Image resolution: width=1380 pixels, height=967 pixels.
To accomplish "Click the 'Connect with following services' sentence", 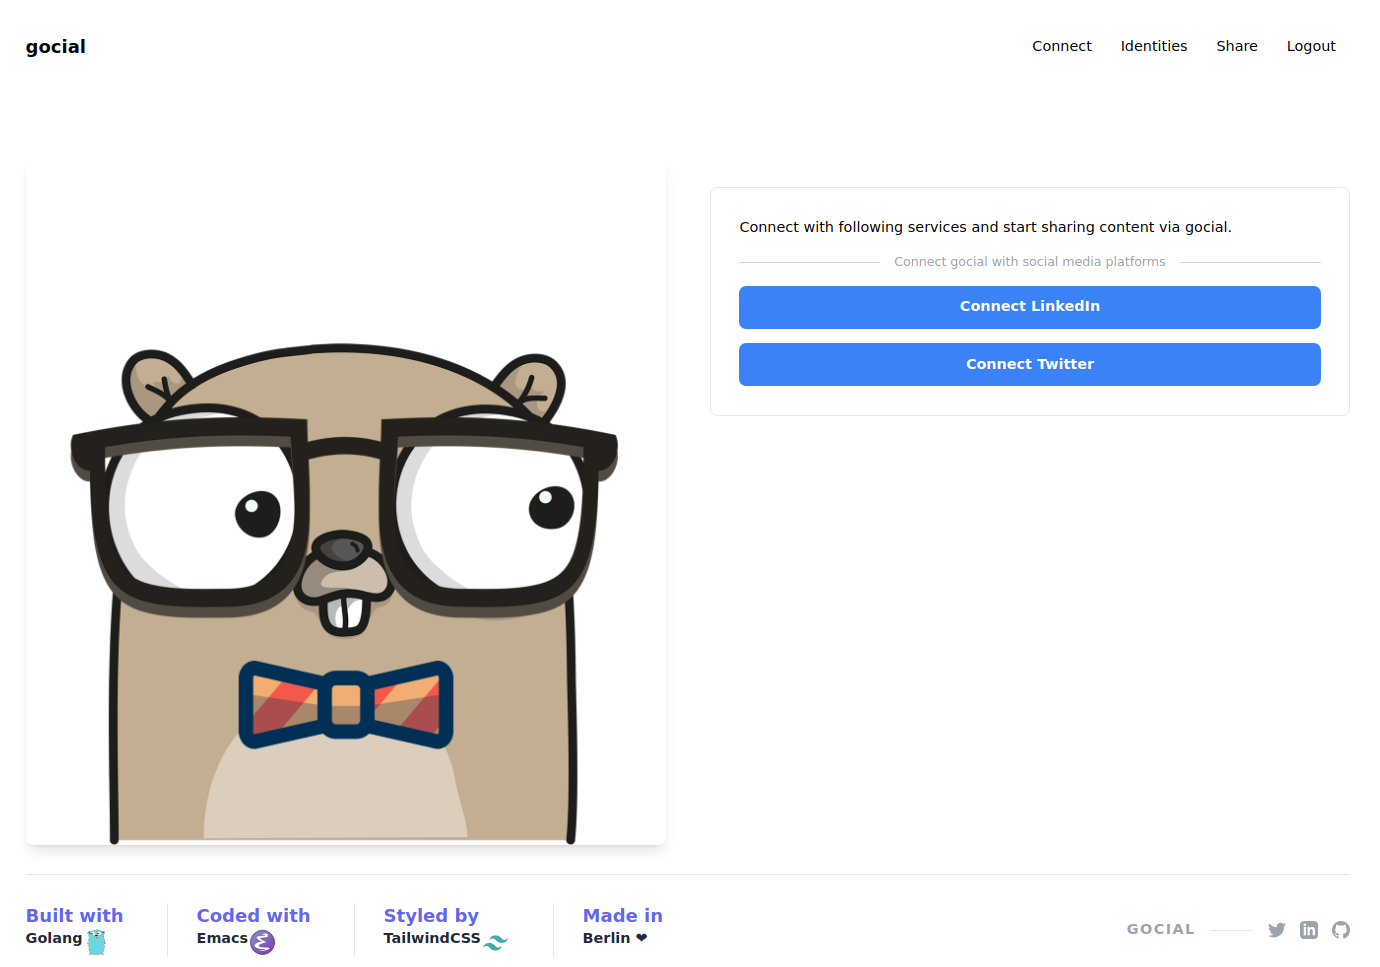I will pyautogui.click(x=986, y=227).
